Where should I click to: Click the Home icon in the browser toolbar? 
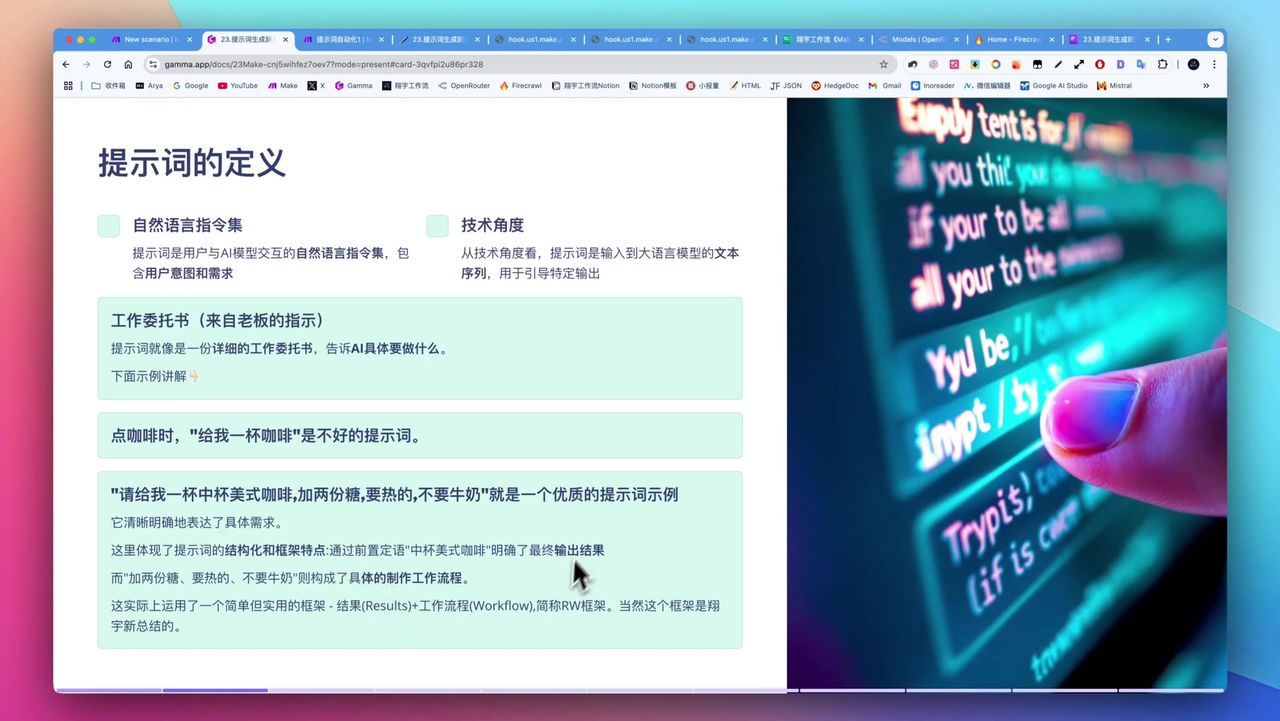(128, 64)
